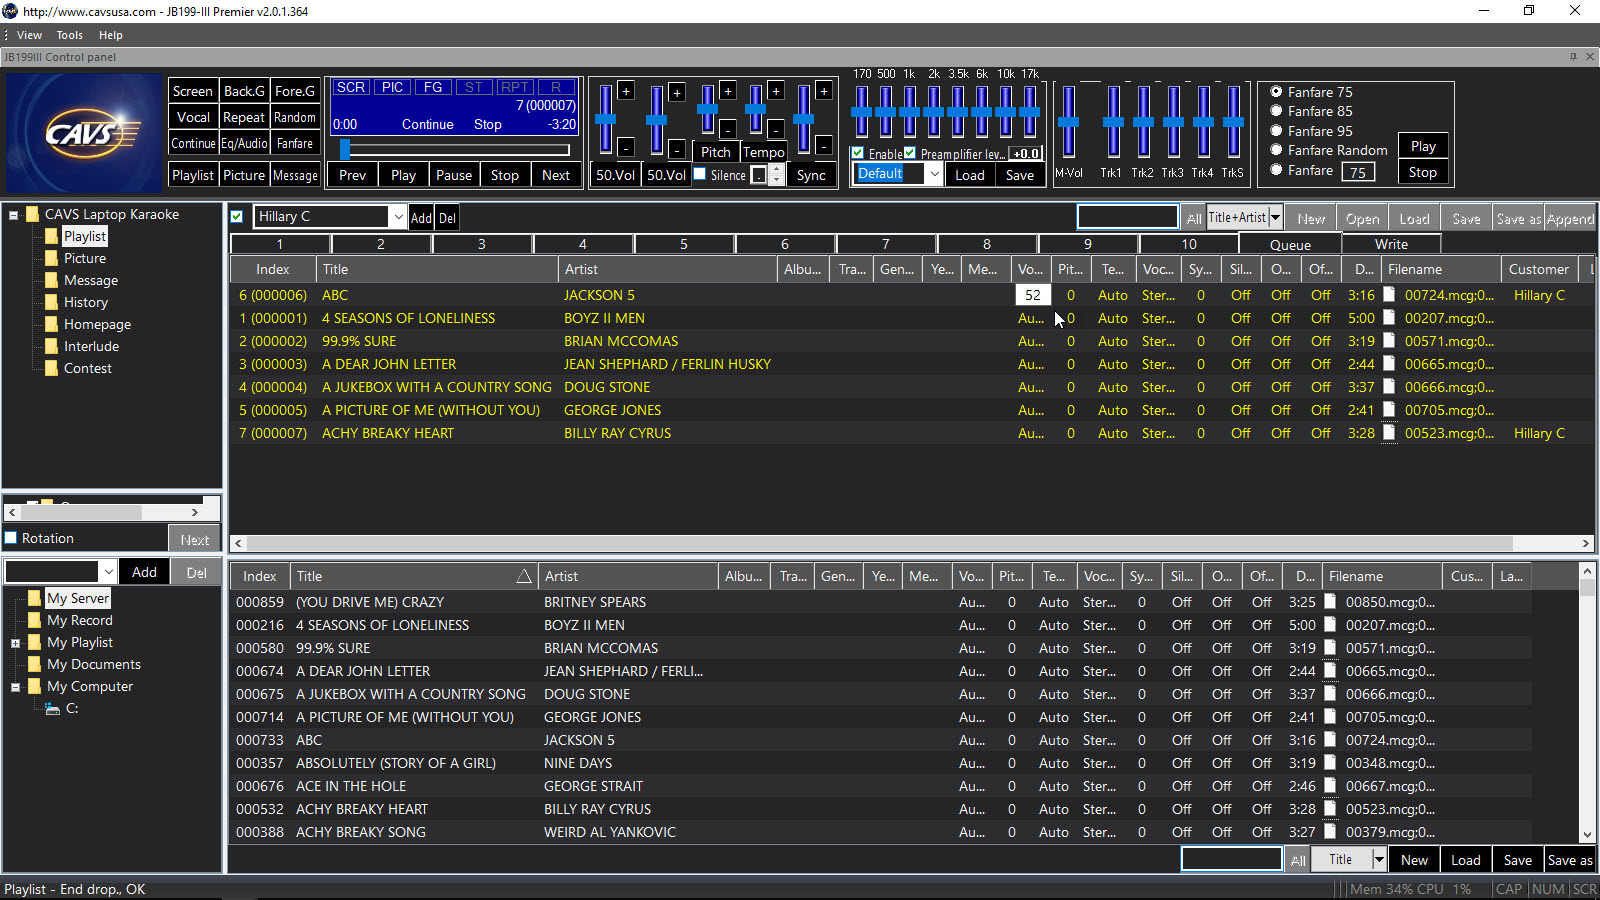The height and width of the screenshot is (900, 1600).
Task: Open the Default equalizer preset dropdown
Action: pos(934,174)
